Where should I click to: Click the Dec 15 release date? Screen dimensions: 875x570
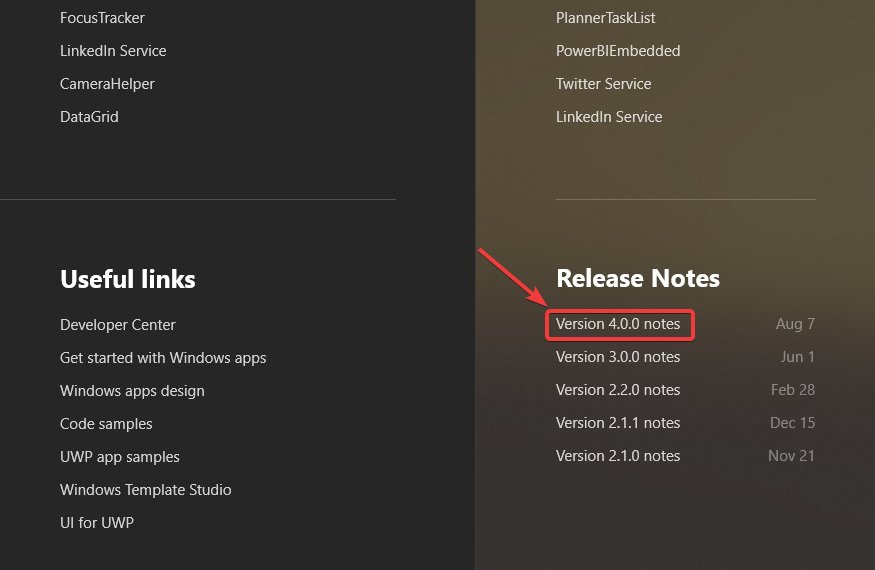click(792, 423)
